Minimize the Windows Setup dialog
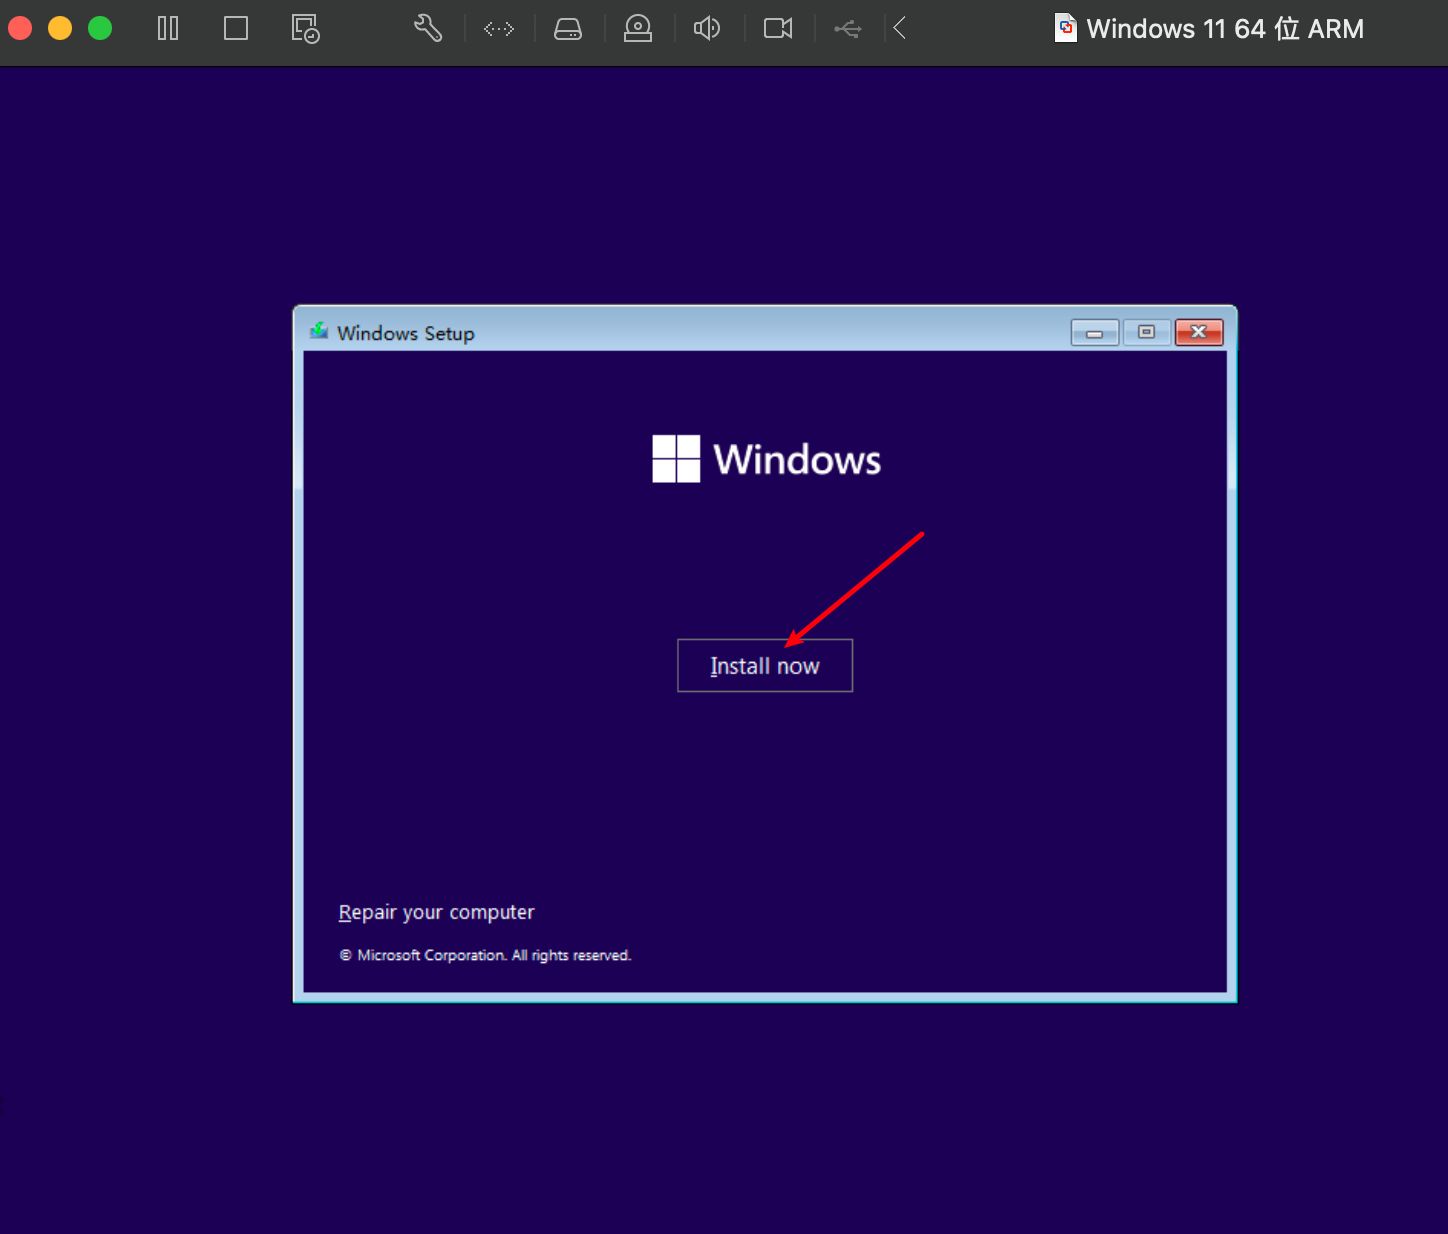This screenshot has width=1448, height=1234. (1095, 332)
